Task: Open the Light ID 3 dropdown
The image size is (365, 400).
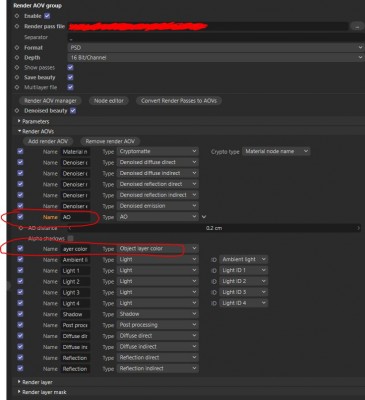Action: 244,292
